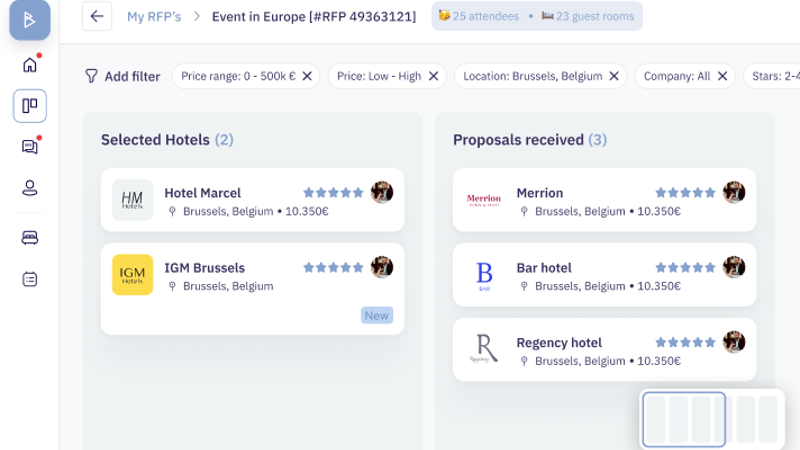Viewport: 800px width, 450px height.
Task: Open the Bar hotel proposal
Action: (604, 275)
